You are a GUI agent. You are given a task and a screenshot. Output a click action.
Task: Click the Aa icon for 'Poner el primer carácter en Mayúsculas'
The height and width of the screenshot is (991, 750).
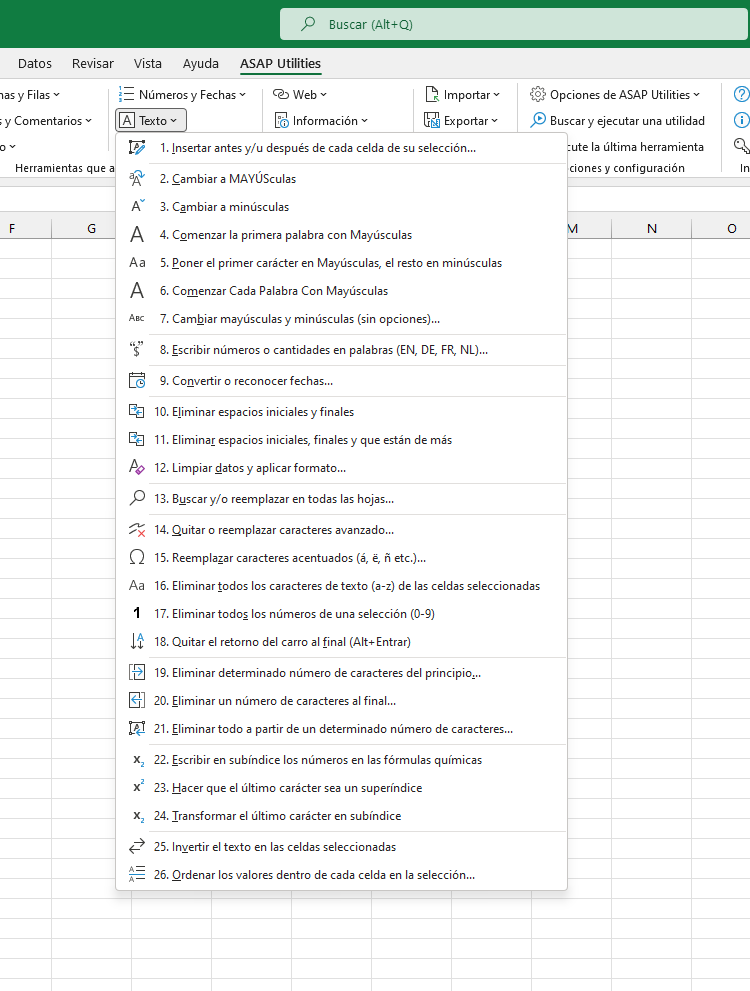pyautogui.click(x=136, y=262)
